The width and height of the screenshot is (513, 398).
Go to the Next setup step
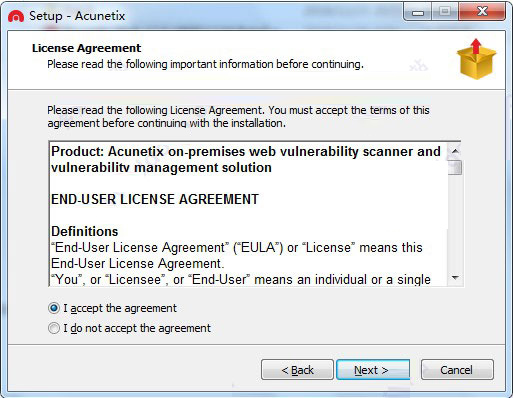[373, 370]
